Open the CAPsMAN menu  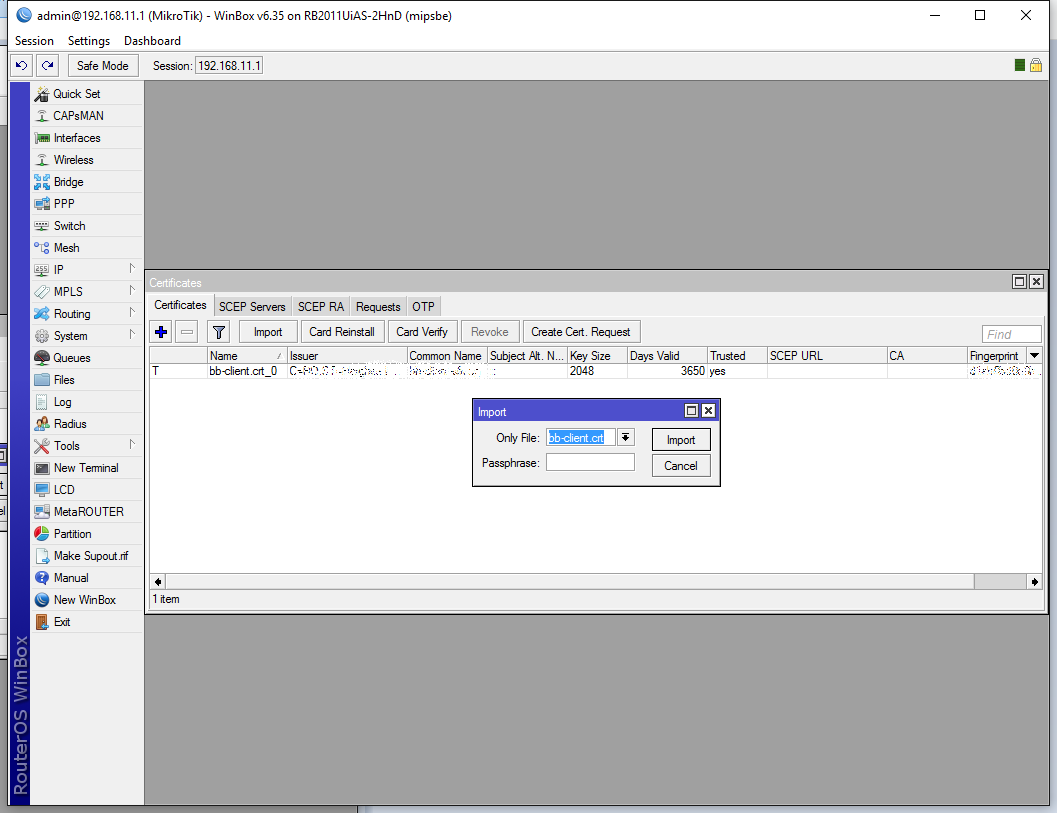point(88,116)
